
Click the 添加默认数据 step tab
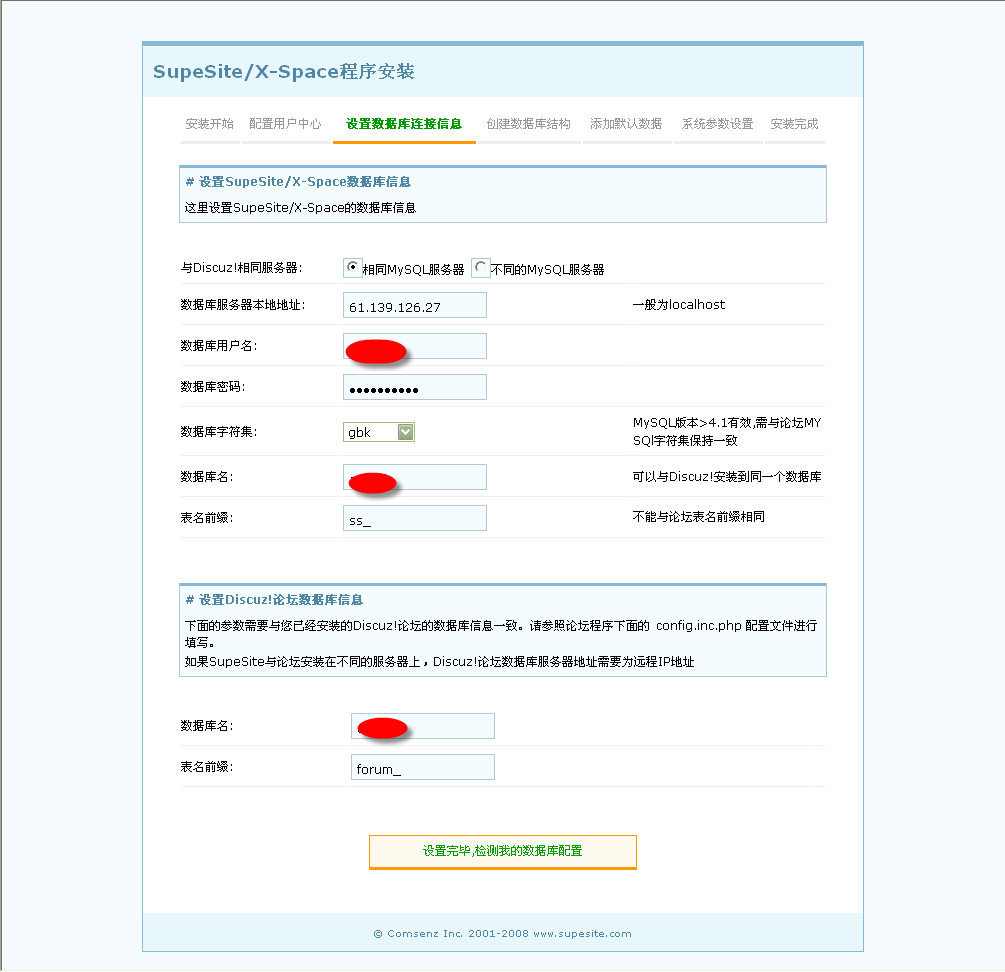click(626, 124)
